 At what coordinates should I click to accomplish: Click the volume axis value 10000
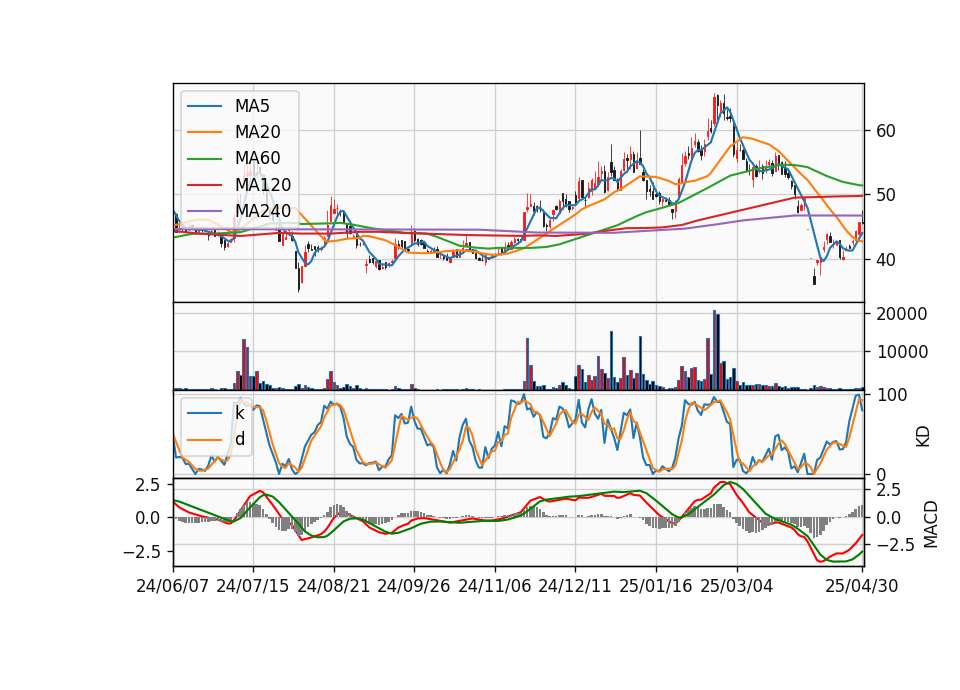902,352
